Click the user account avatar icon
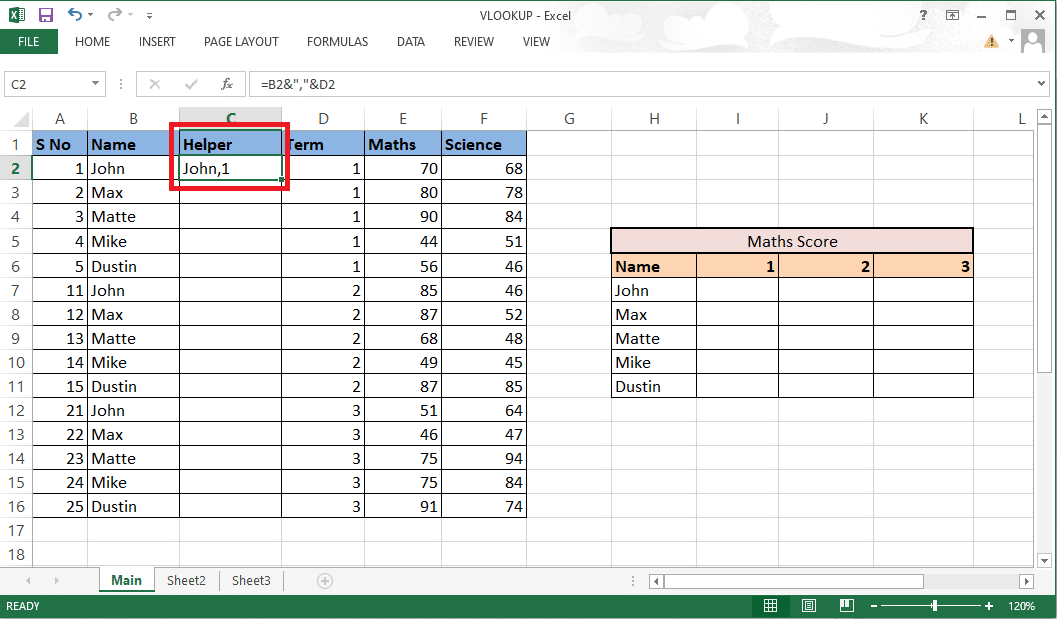Image resolution: width=1057 pixels, height=619 pixels. (x=1033, y=41)
